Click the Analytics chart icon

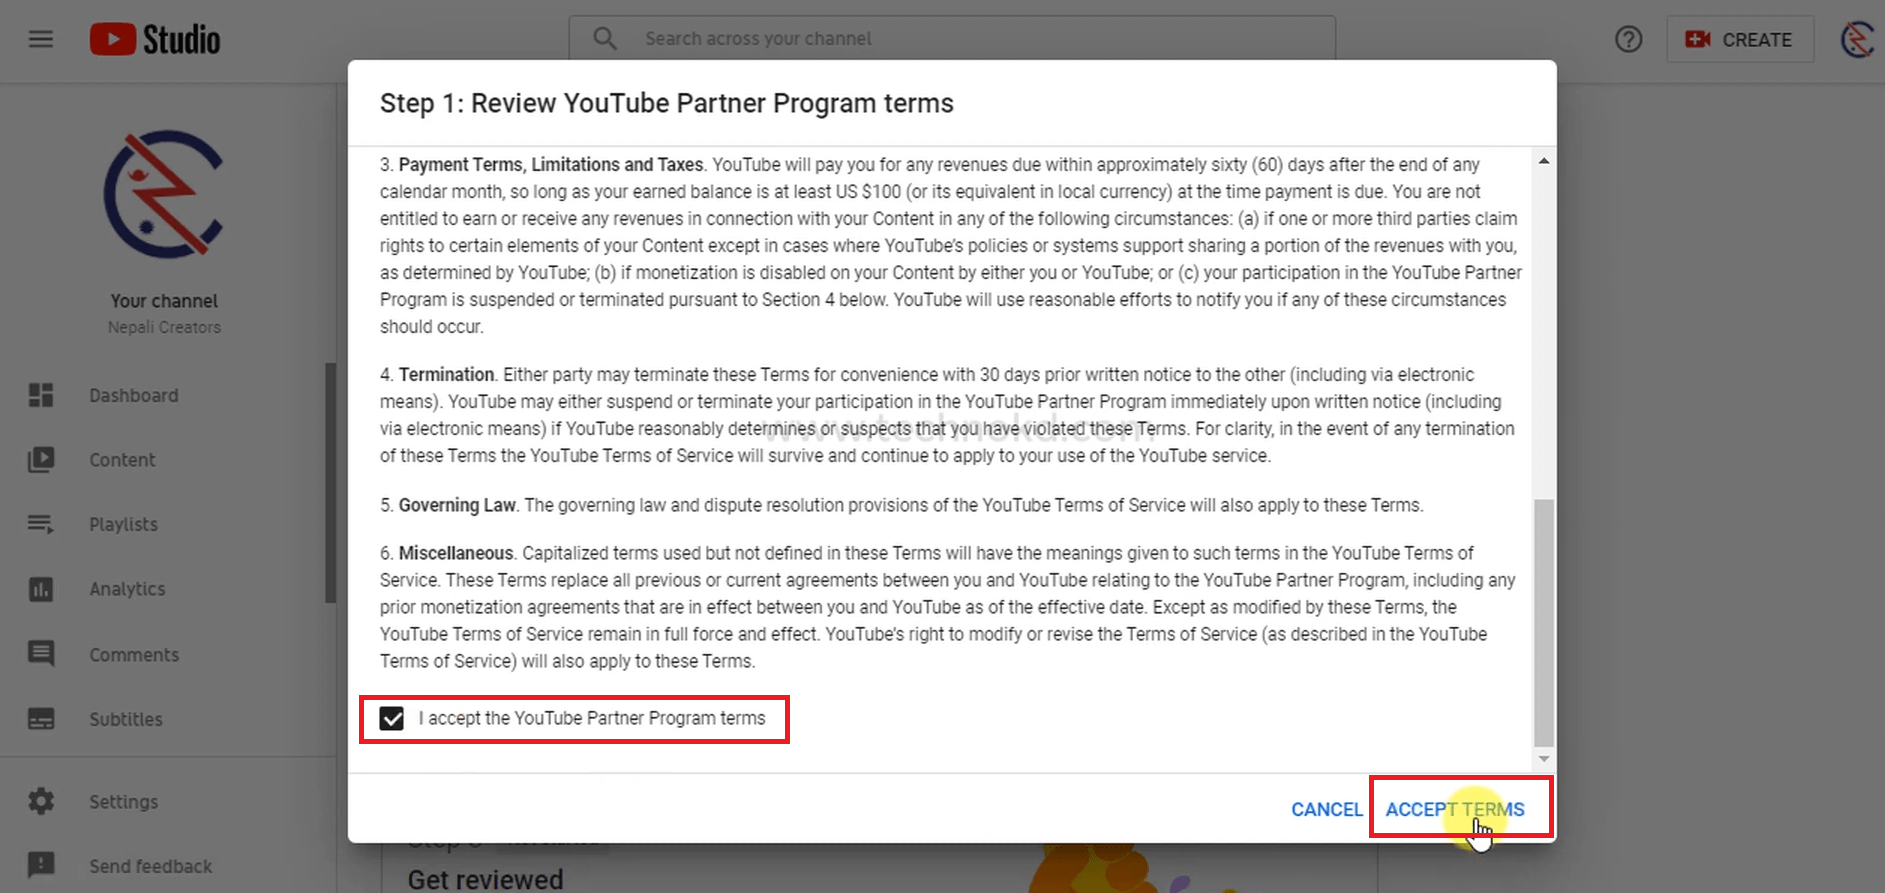(x=41, y=589)
